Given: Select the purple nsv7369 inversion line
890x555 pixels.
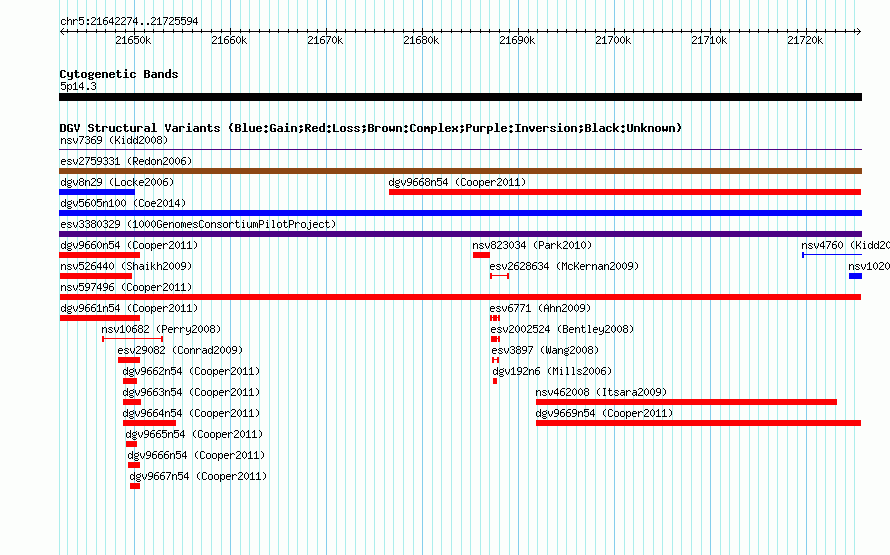Looking at the screenshot, I should [x=460, y=150].
